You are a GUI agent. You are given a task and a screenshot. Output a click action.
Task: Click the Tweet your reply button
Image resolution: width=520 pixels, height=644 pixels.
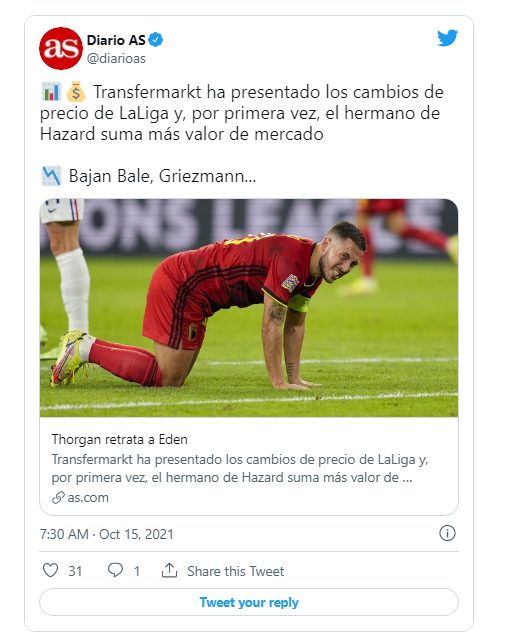click(249, 602)
